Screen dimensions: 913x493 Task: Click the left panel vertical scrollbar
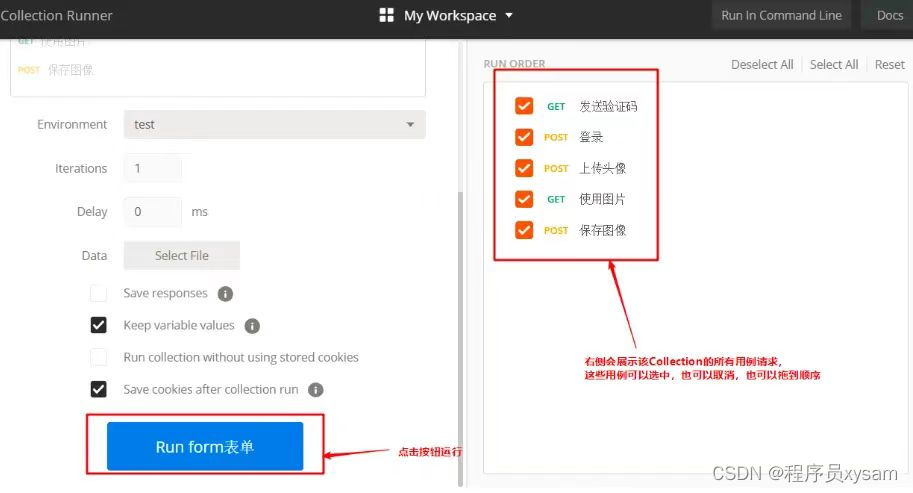[460, 338]
